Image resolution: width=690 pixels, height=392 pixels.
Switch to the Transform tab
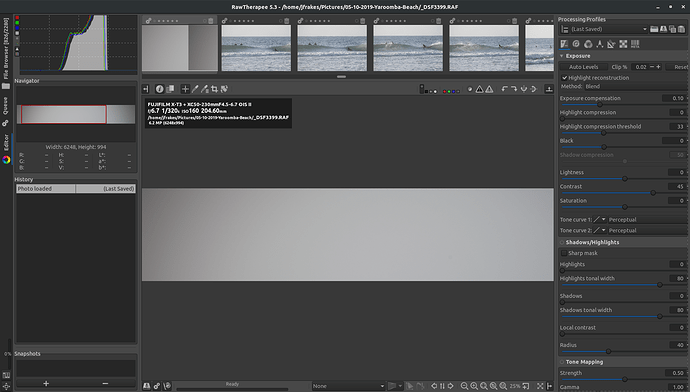pyautogui.click(x=611, y=44)
